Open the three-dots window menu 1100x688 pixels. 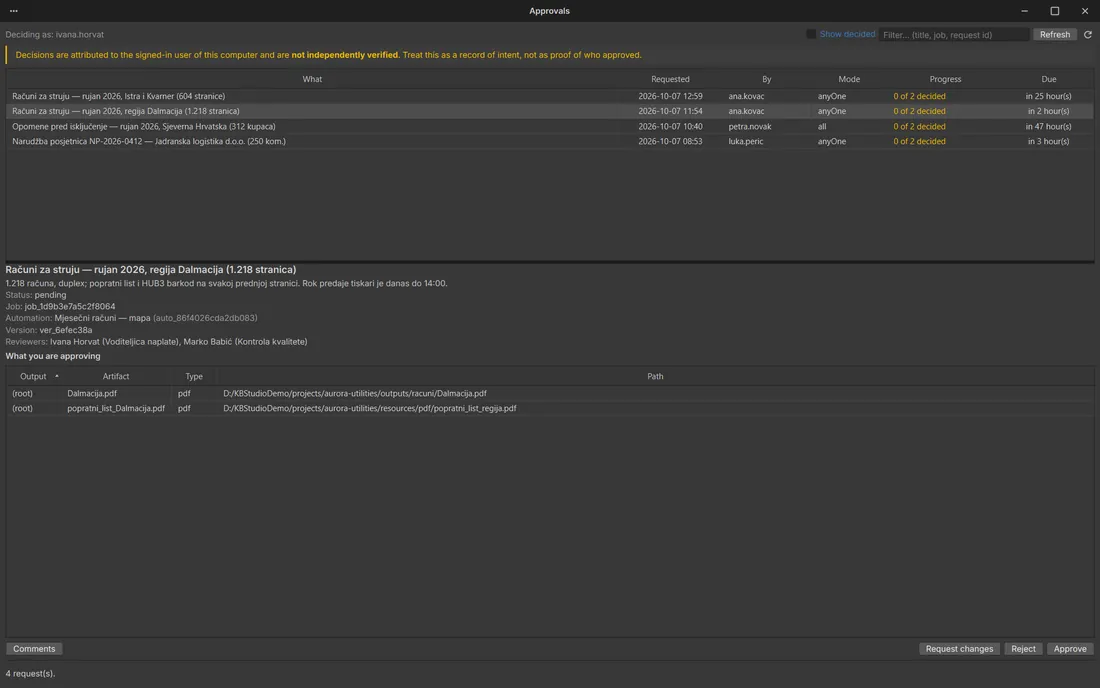pyautogui.click(x=13, y=11)
